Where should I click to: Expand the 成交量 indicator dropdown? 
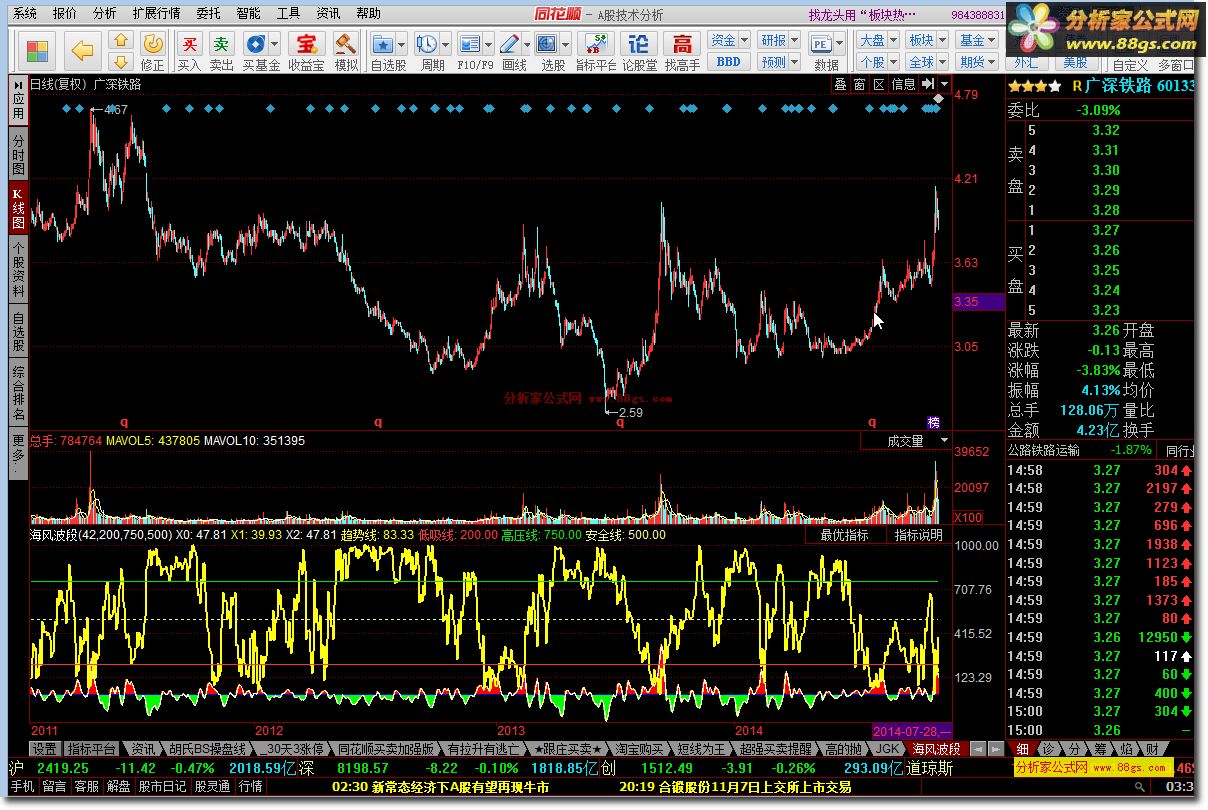pos(944,440)
